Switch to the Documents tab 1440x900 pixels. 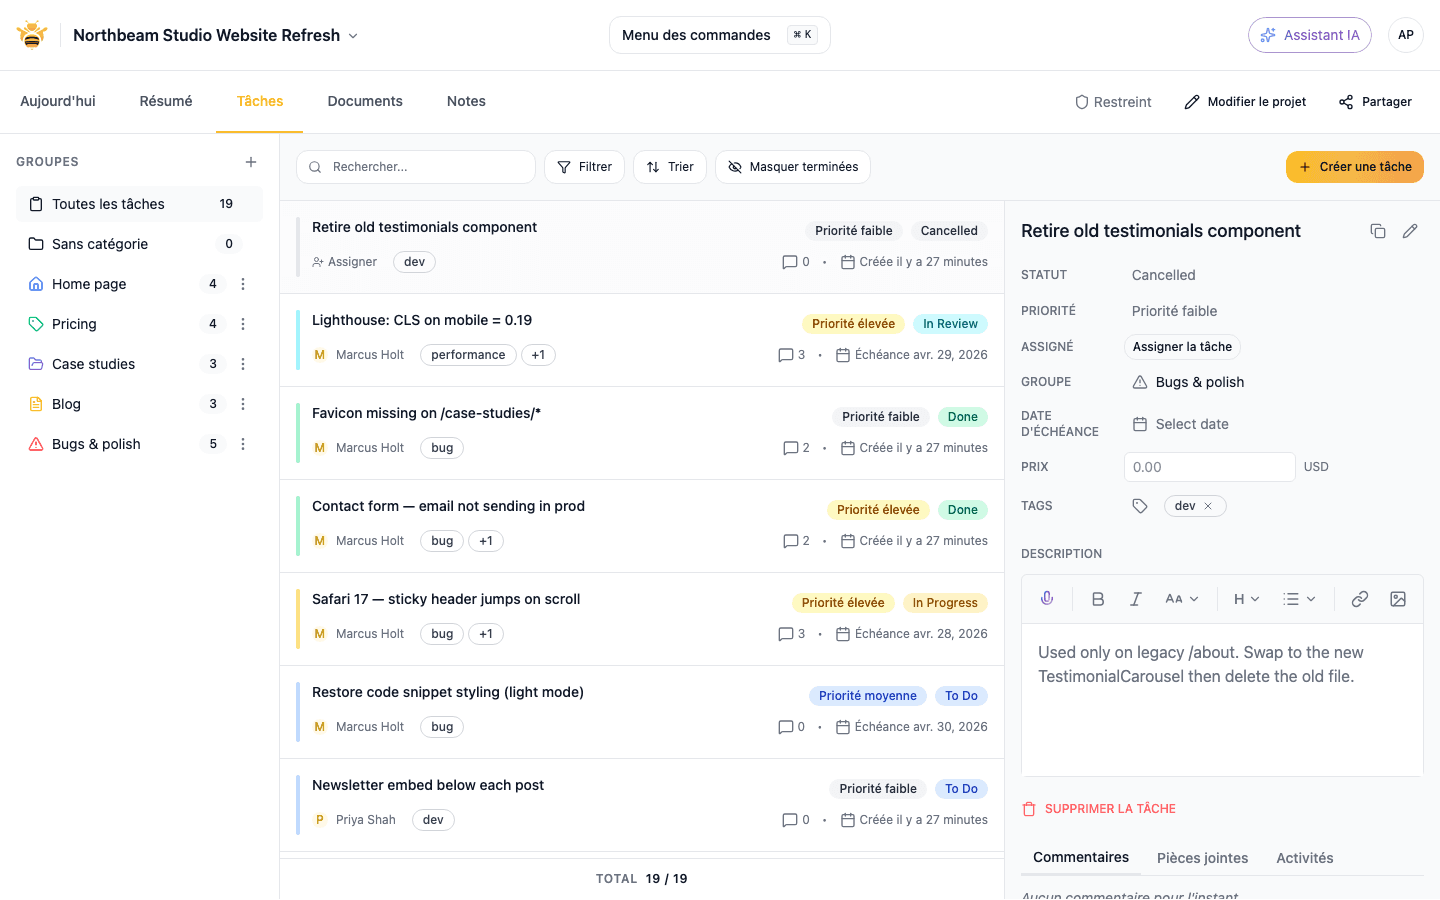pos(365,101)
